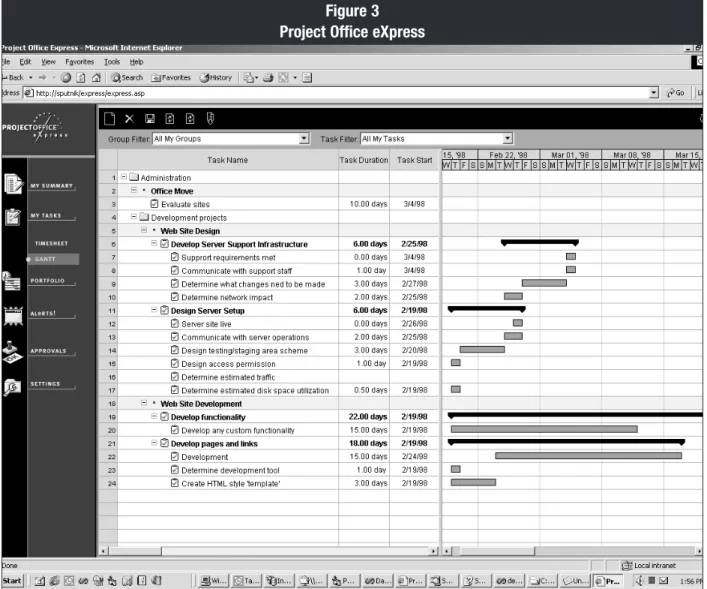Viewport: 707px width, 589px height.
Task: Click the Approvals stamp icon
Action: pyautogui.click(x=12, y=352)
